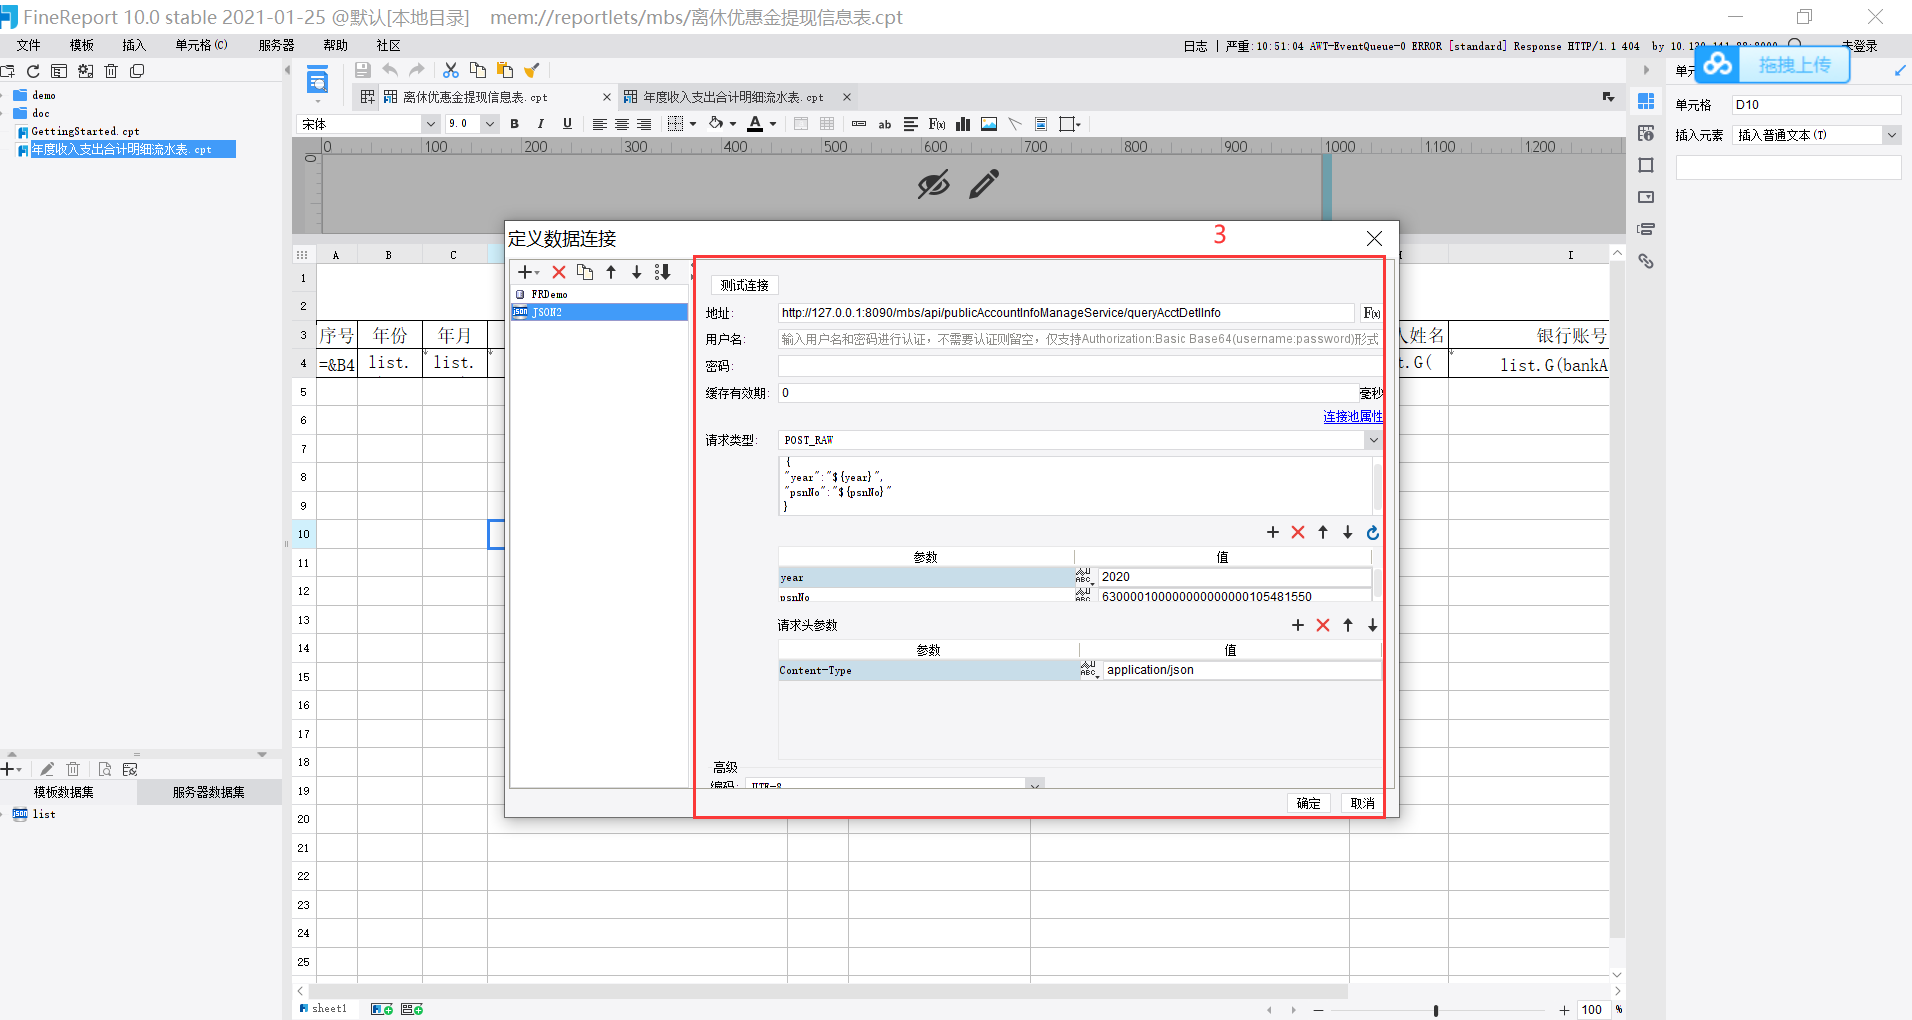Open the report preview icon
Screen dimensions: 1912x1020
(317, 80)
